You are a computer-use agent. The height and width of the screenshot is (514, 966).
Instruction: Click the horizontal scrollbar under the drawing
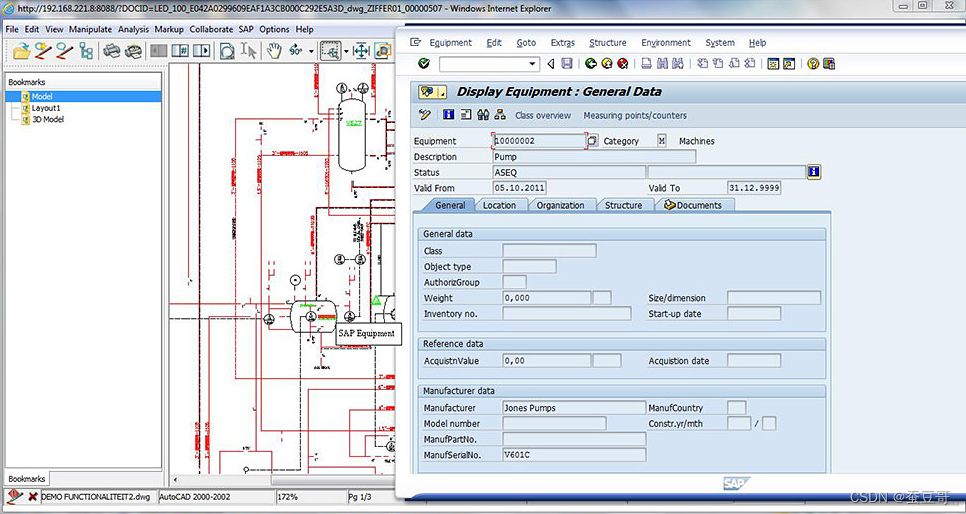tap(282, 479)
